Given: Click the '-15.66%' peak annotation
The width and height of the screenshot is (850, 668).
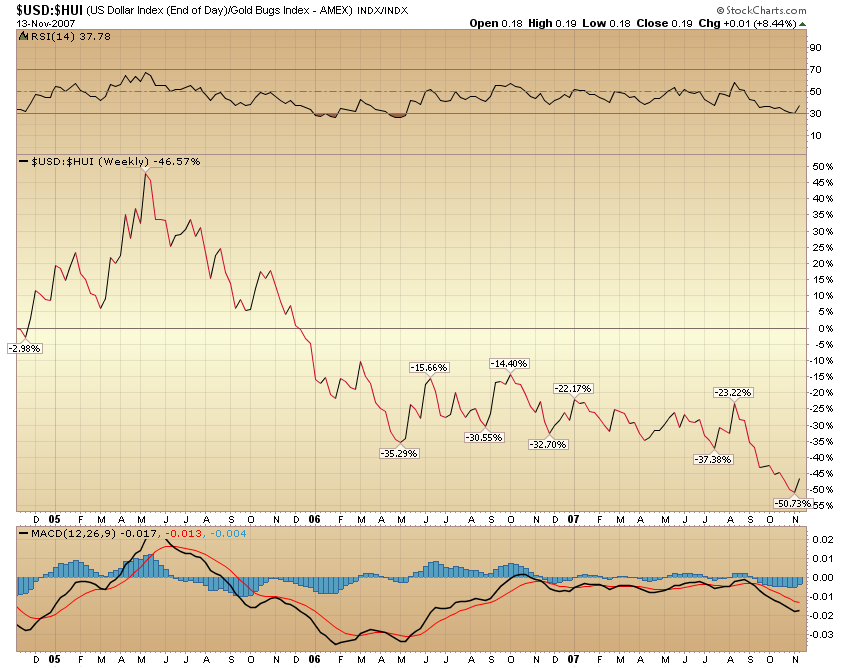Looking at the screenshot, I should tap(429, 368).
